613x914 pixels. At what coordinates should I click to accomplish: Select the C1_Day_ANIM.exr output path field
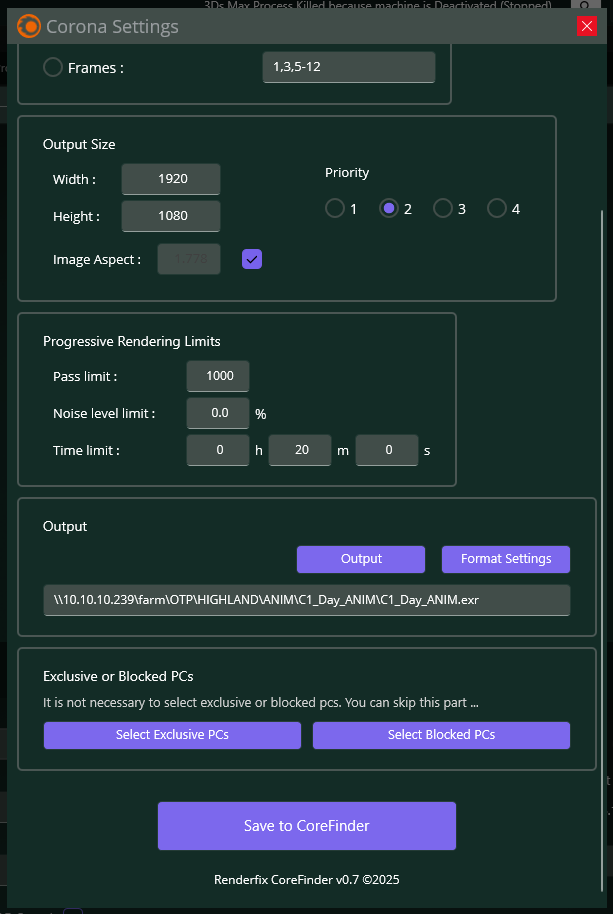coord(306,600)
